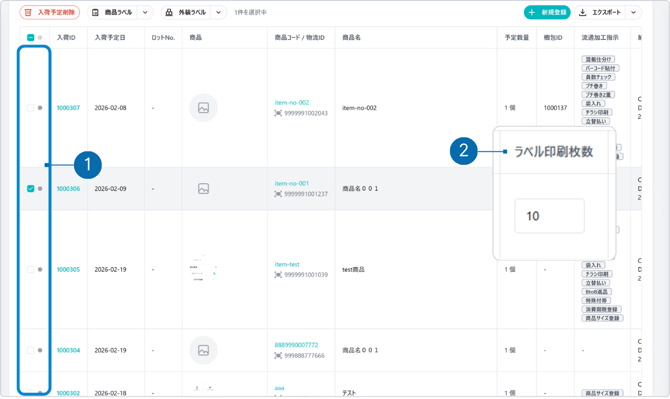This screenshot has width=670, height=399.
Task: Check the row checkbox for 1000305
Action: [31, 269]
